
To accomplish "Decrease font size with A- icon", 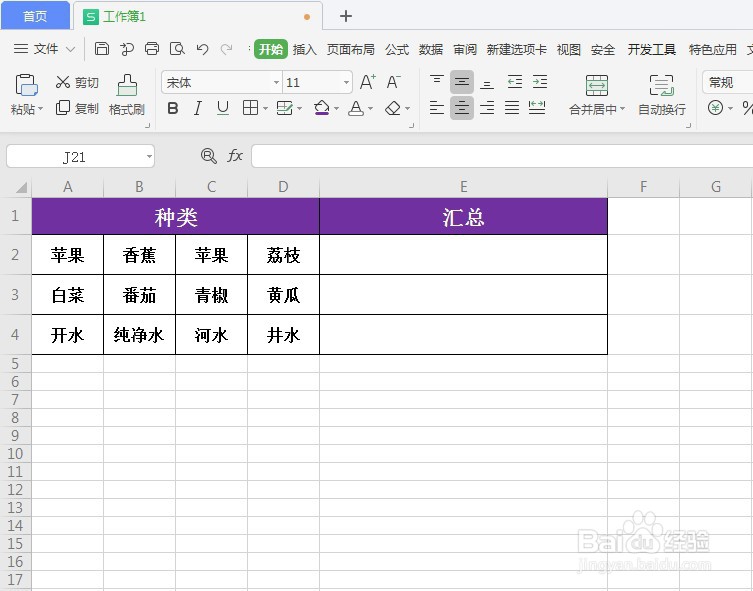I will point(393,82).
